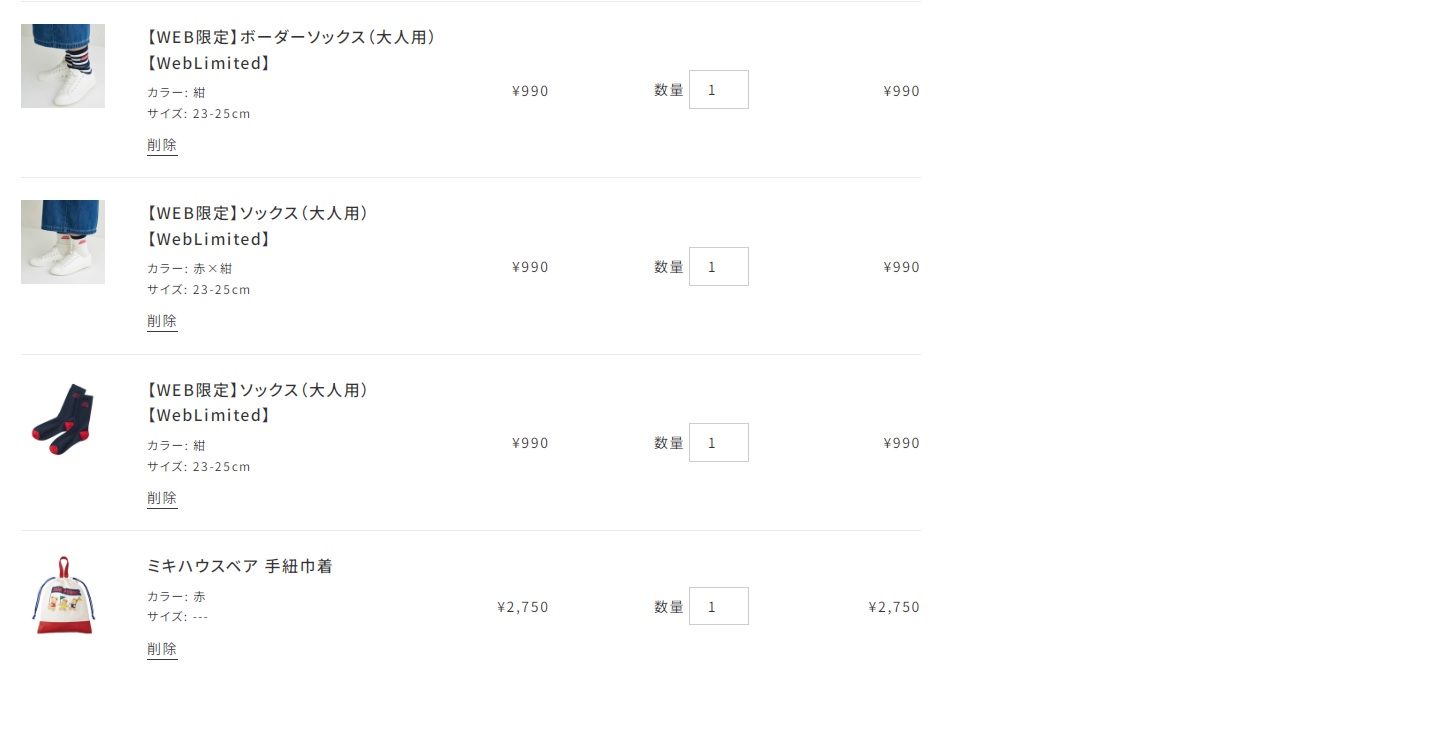Focus quantity field for border socks
Image resolution: width=1430 pixels, height=753 pixels.
click(719, 90)
